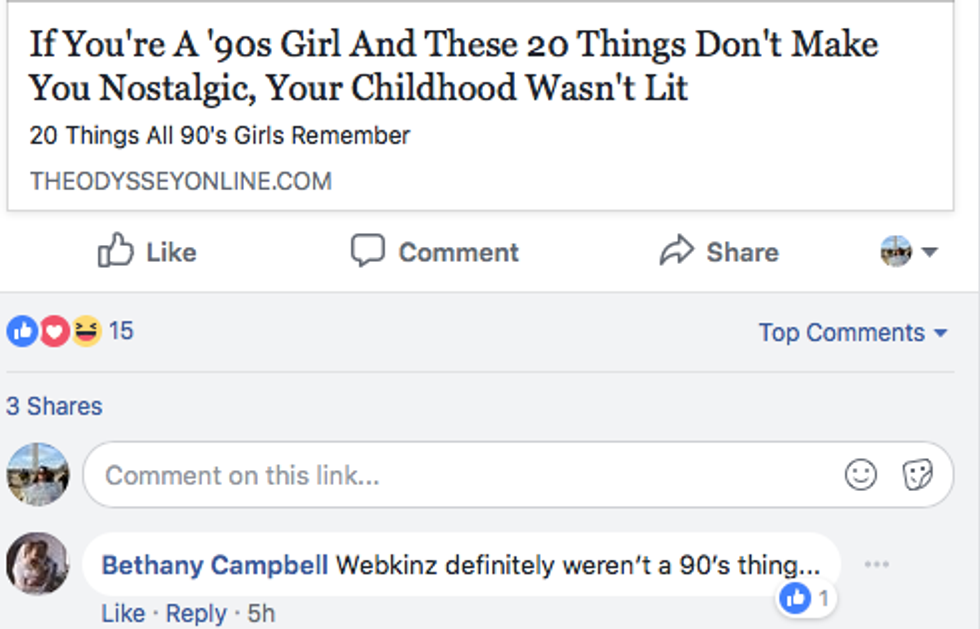The height and width of the screenshot is (629, 980).
Task: Open the sticker picker icon
Action: click(917, 474)
